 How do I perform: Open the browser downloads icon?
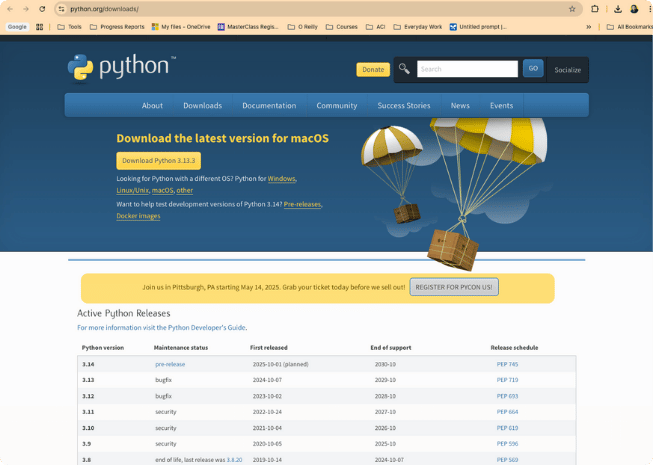618,9
